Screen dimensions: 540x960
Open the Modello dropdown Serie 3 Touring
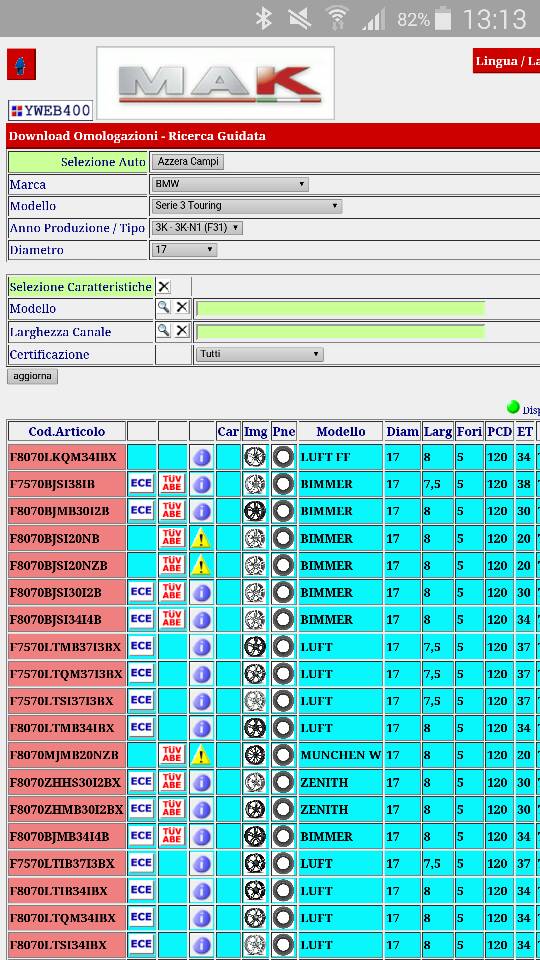(x=246, y=206)
